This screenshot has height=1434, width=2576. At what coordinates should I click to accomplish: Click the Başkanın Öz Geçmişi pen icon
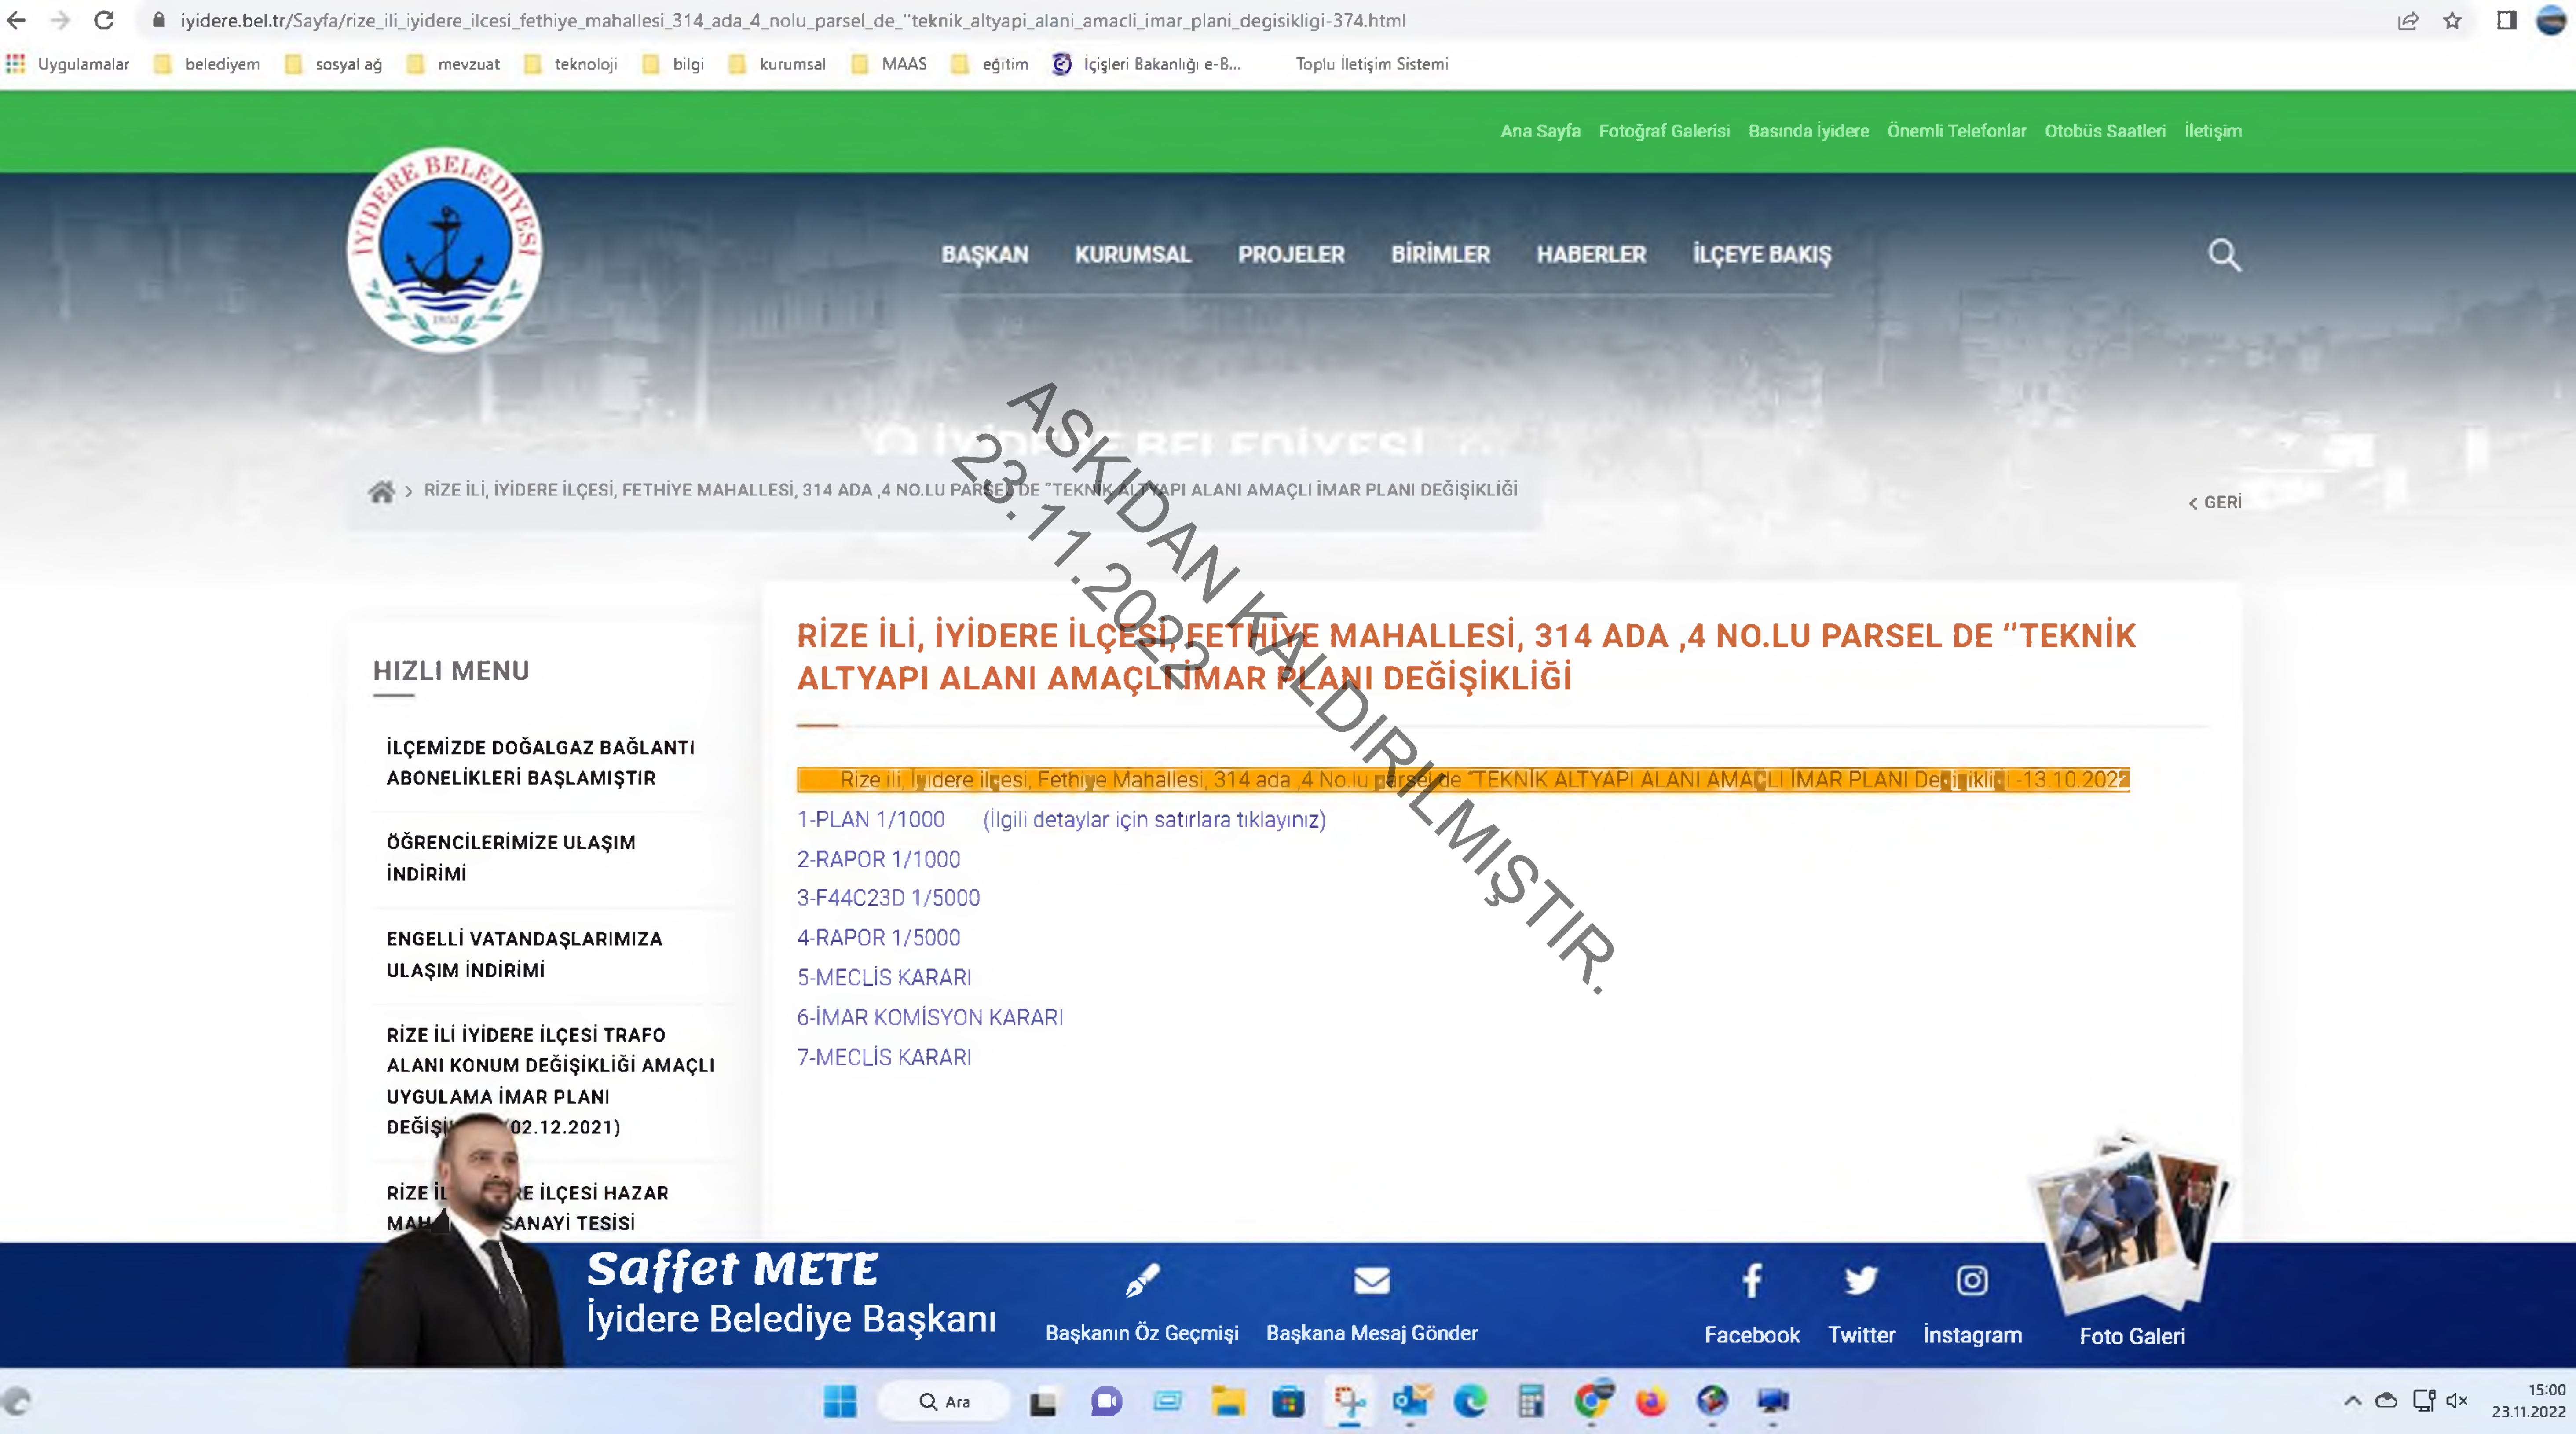point(1141,1281)
